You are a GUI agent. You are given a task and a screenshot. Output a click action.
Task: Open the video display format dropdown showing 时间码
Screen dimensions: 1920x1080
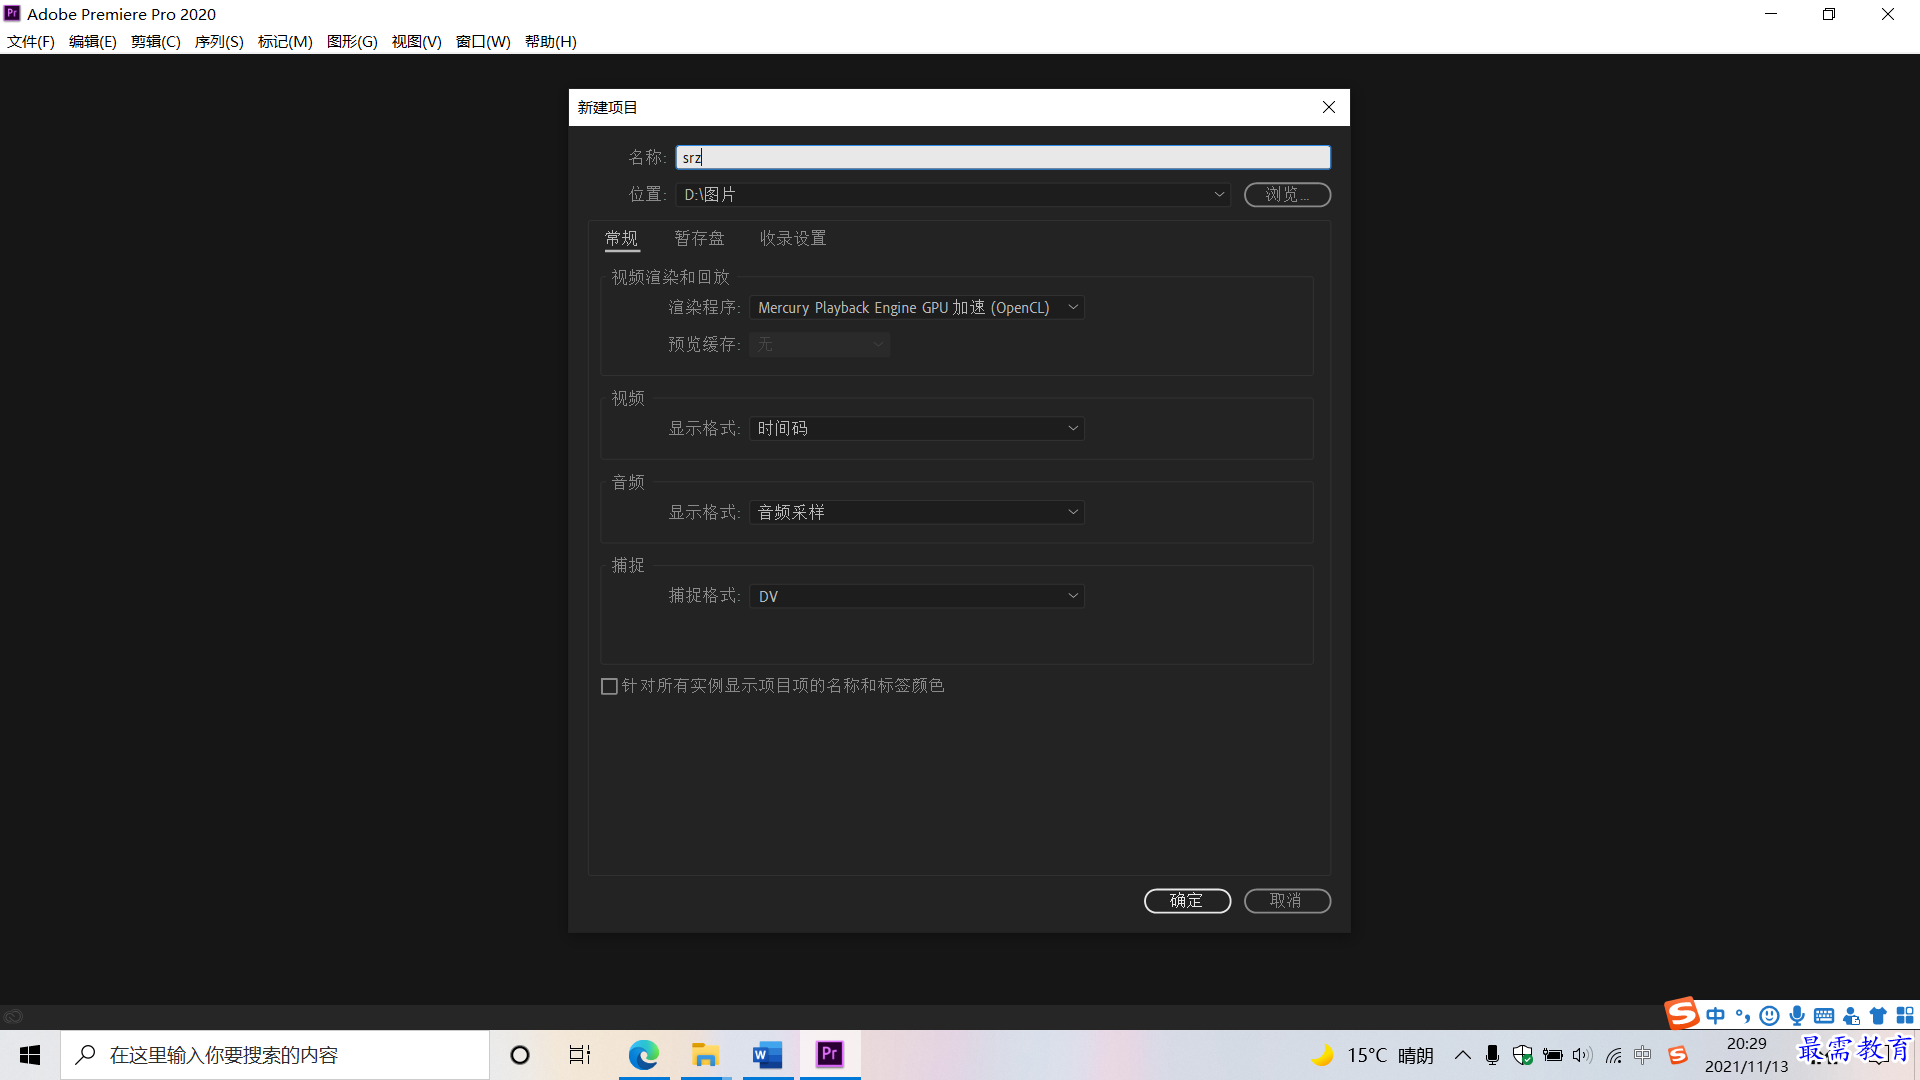[917, 428]
